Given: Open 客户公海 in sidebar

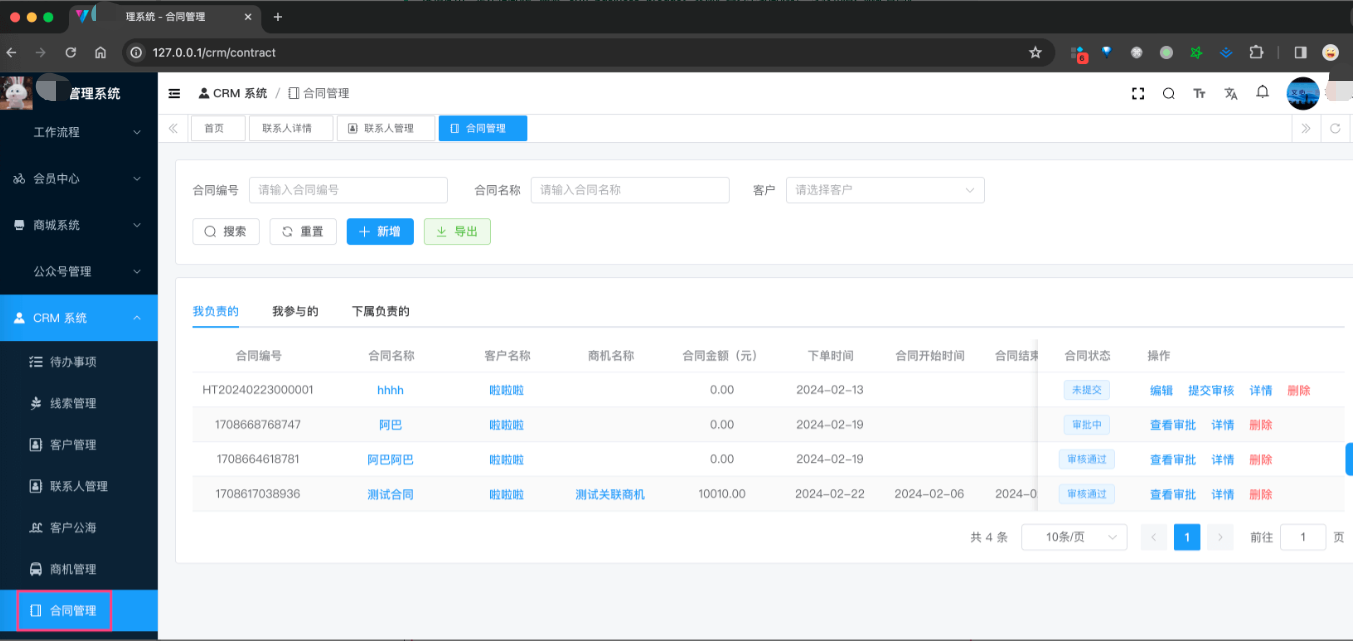Looking at the screenshot, I should 79,528.
